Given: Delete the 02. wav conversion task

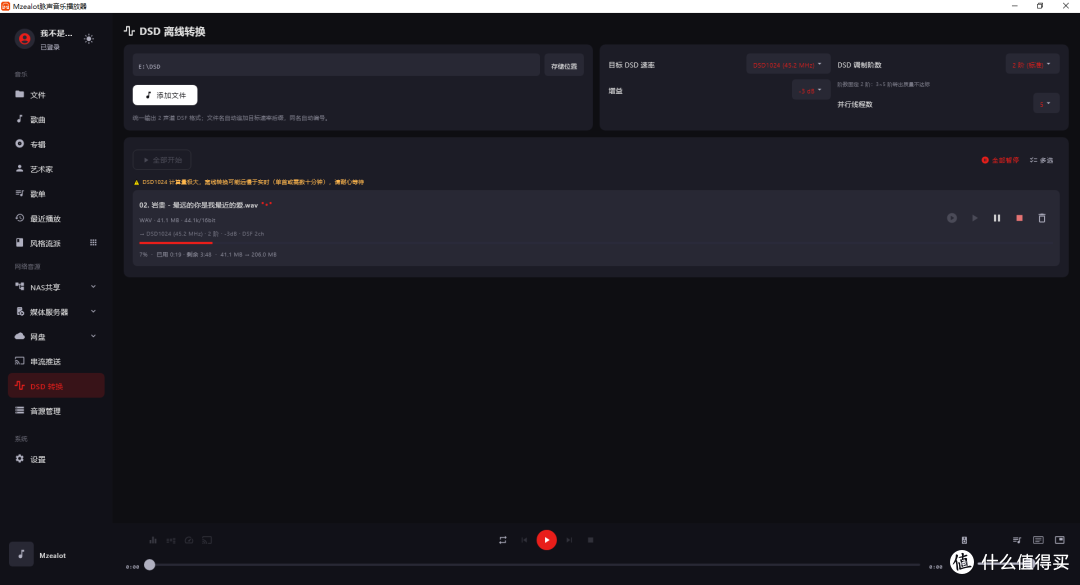Looking at the screenshot, I should coord(1042,218).
